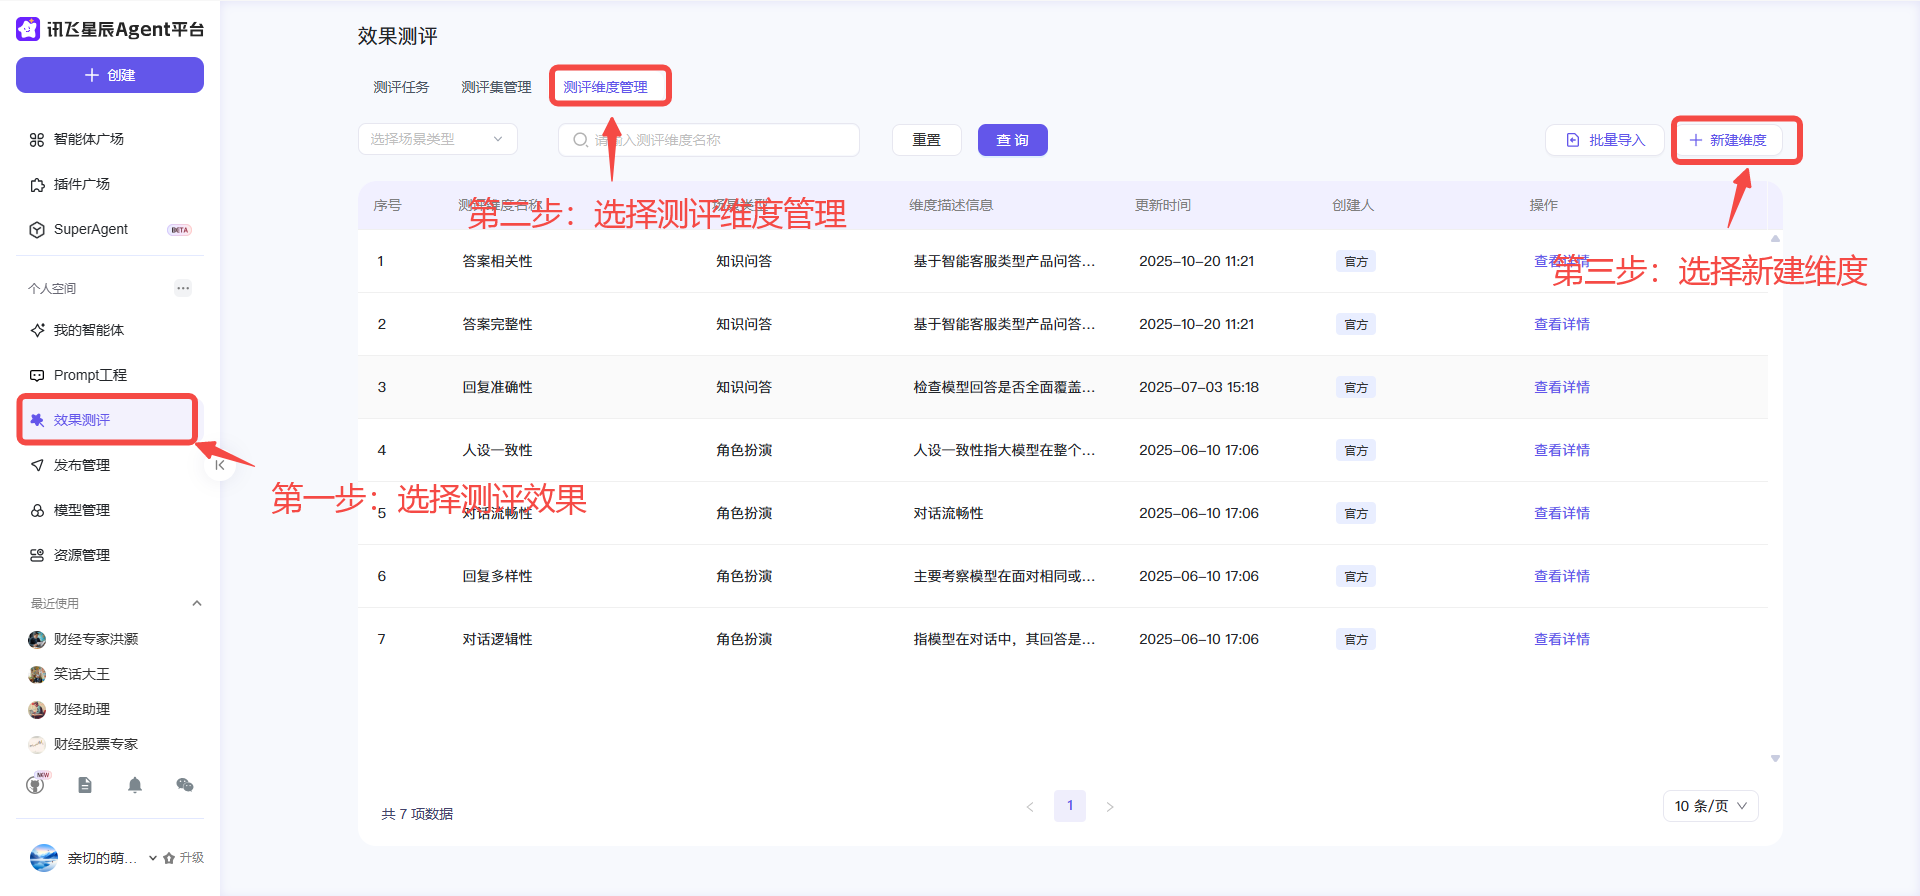Open the GitHub icon in sidebar footer
This screenshot has height=896, width=1920.
click(x=36, y=785)
